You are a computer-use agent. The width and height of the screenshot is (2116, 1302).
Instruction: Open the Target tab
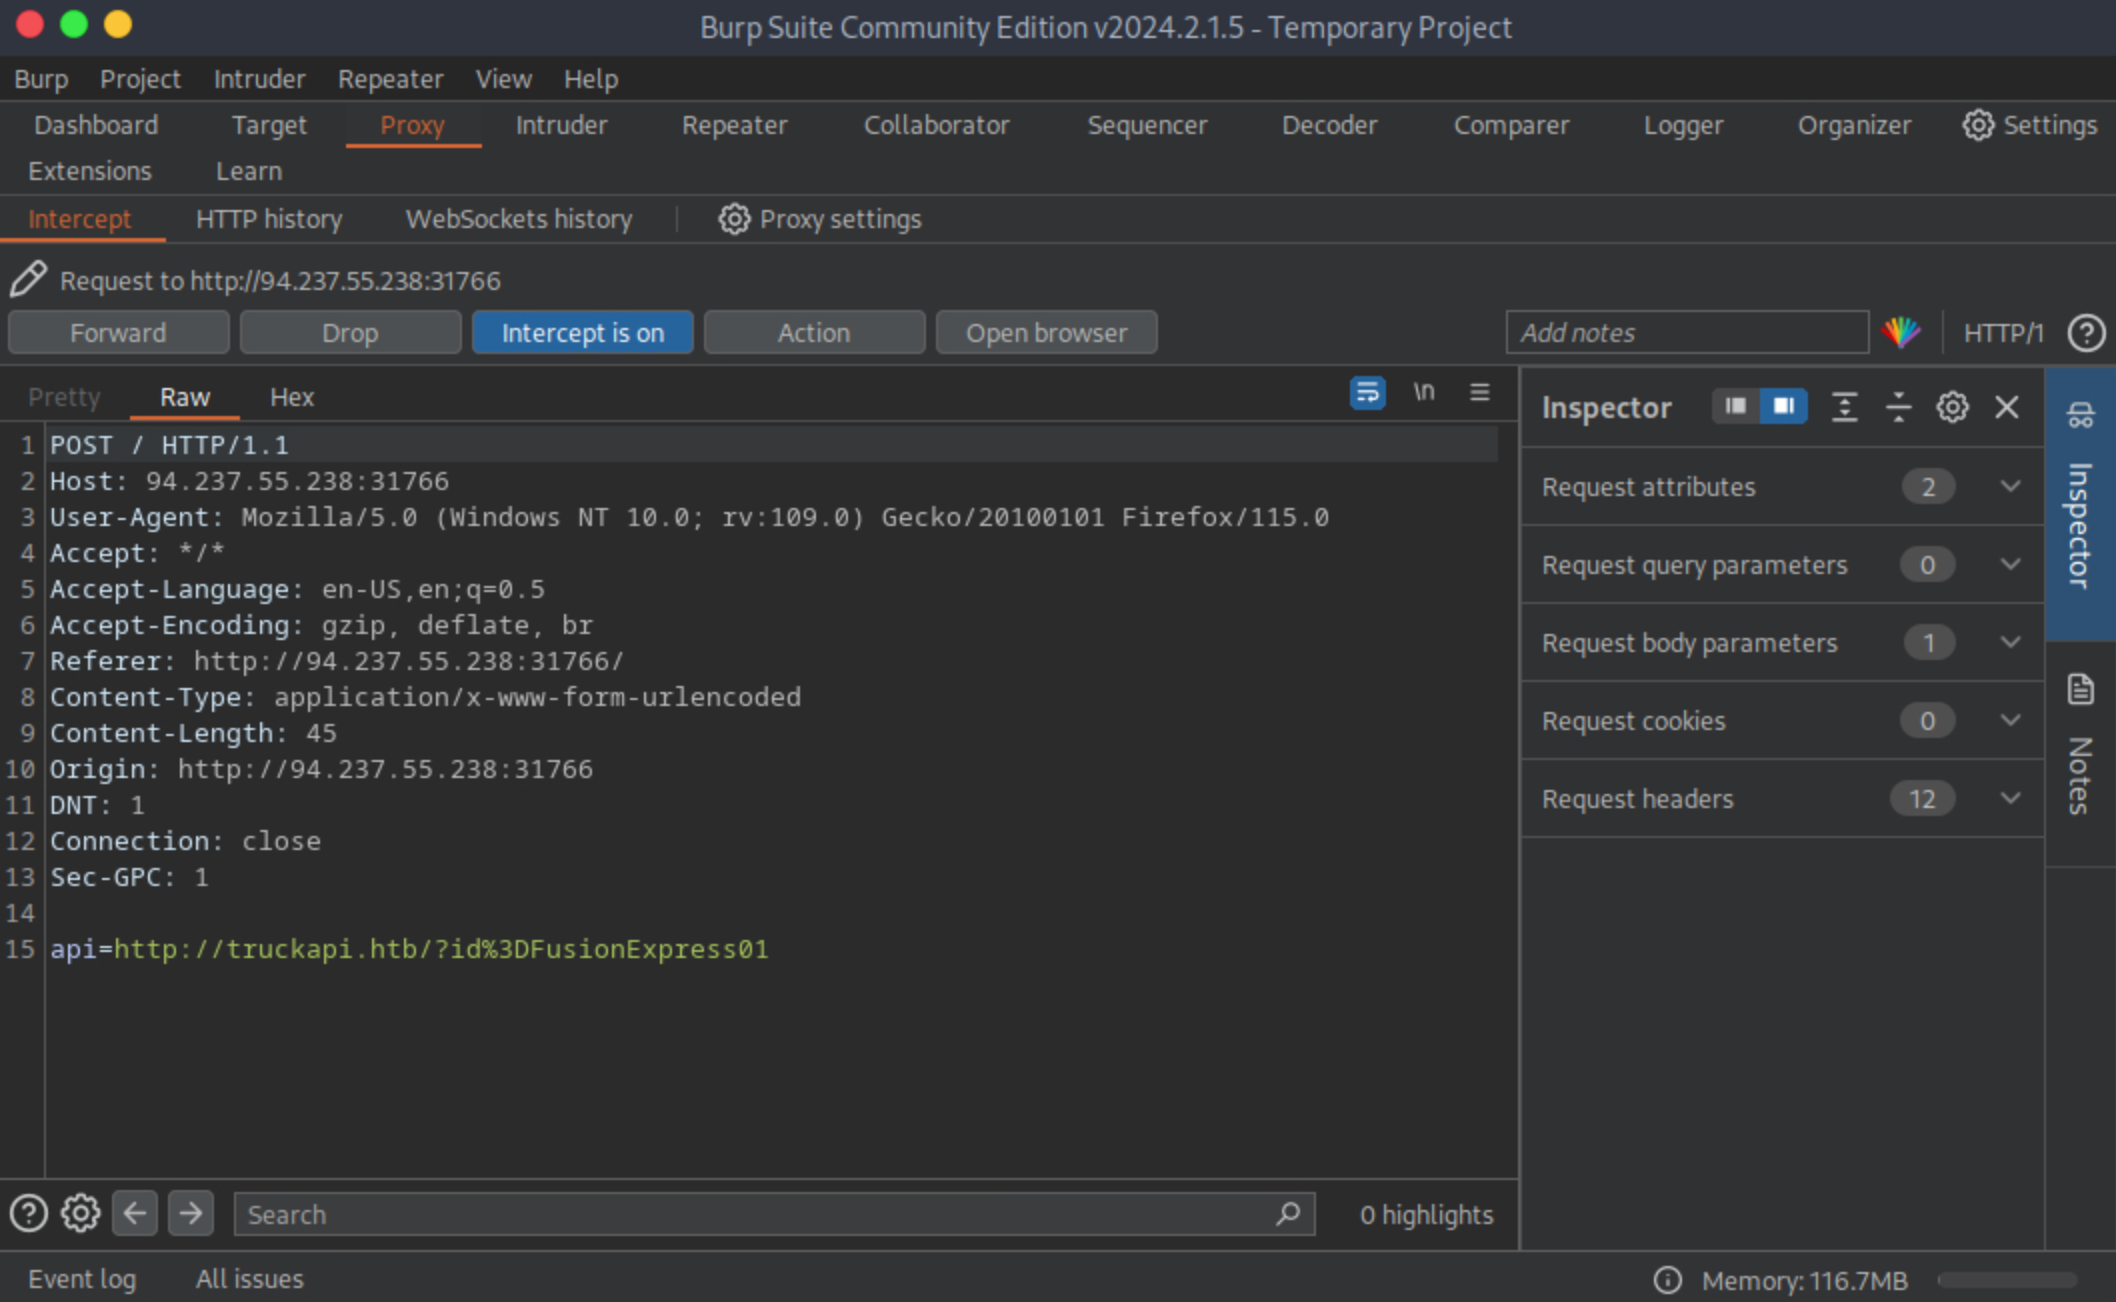coord(269,125)
